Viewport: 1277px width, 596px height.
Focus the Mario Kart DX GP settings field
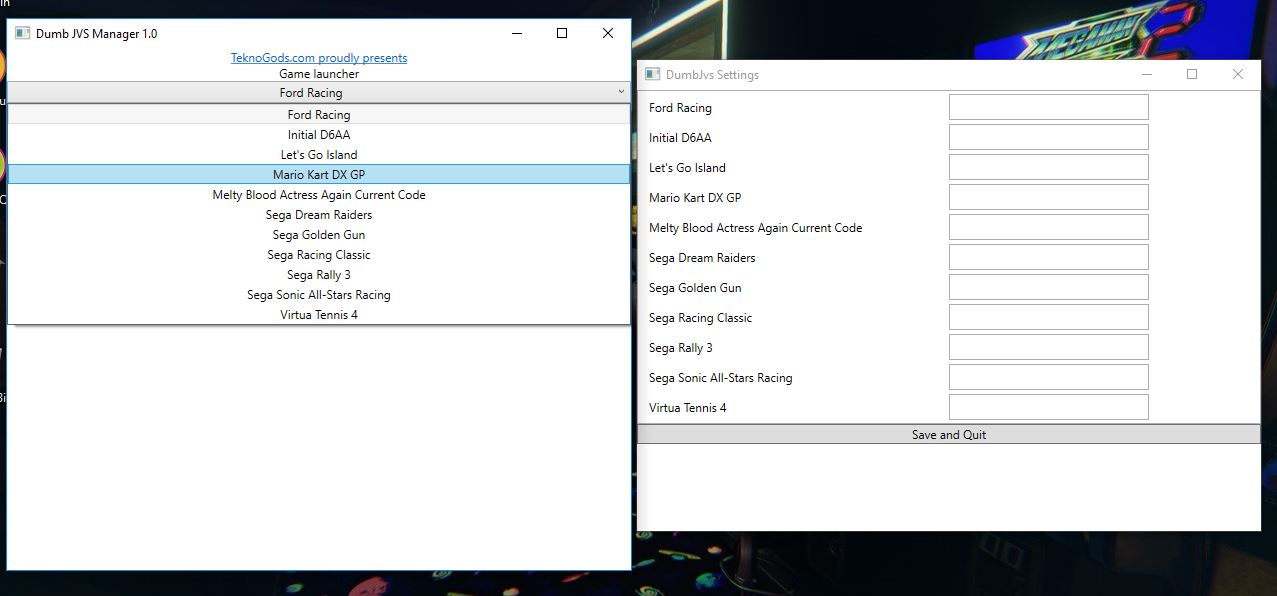1048,197
